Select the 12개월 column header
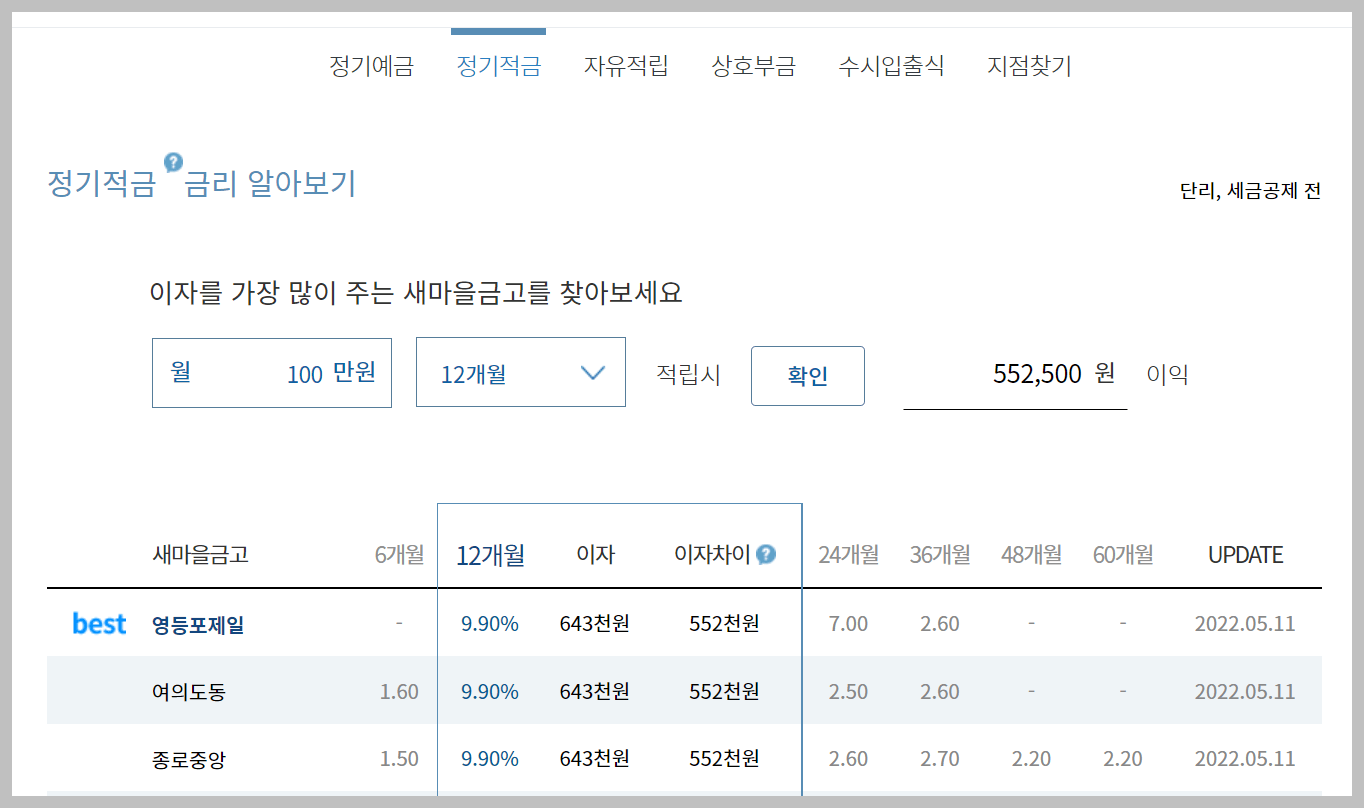The width and height of the screenshot is (1364, 808). pos(490,555)
